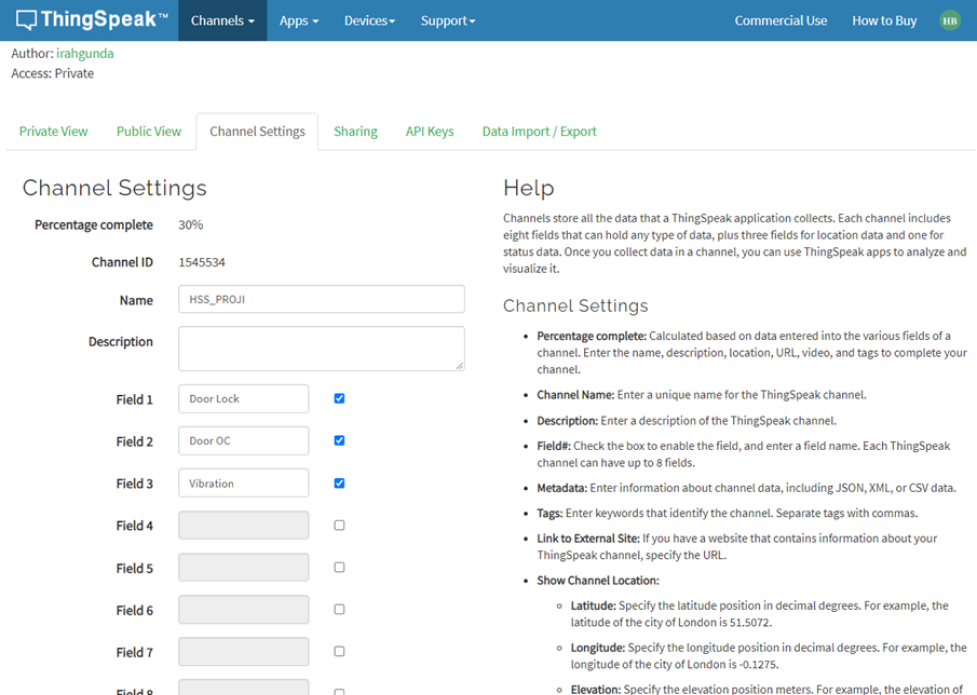Open the How to Buy link
Image resolution: width=977 pixels, height=695 pixels.
click(884, 21)
